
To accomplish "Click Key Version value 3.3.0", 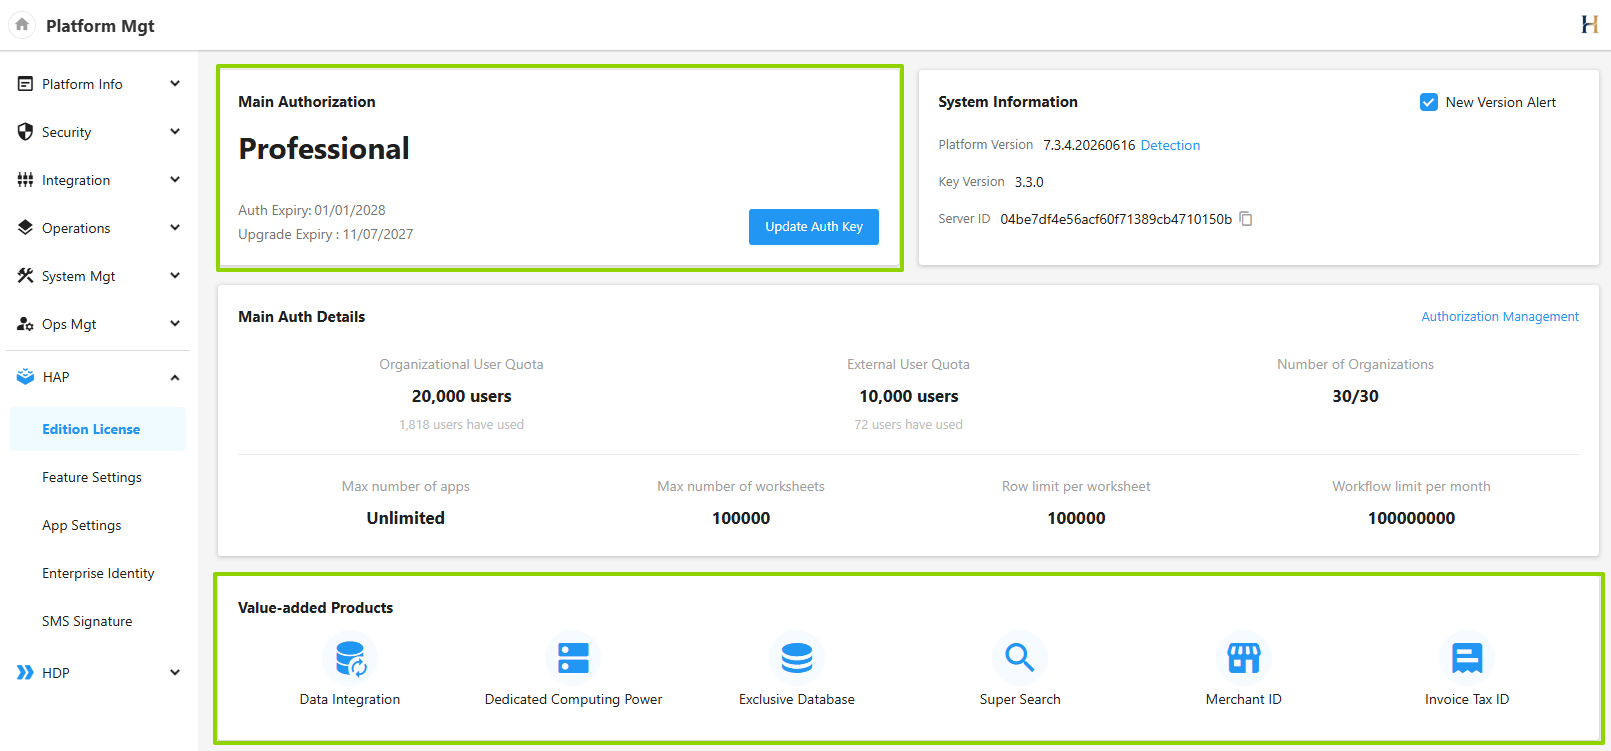I will (1029, 182).
